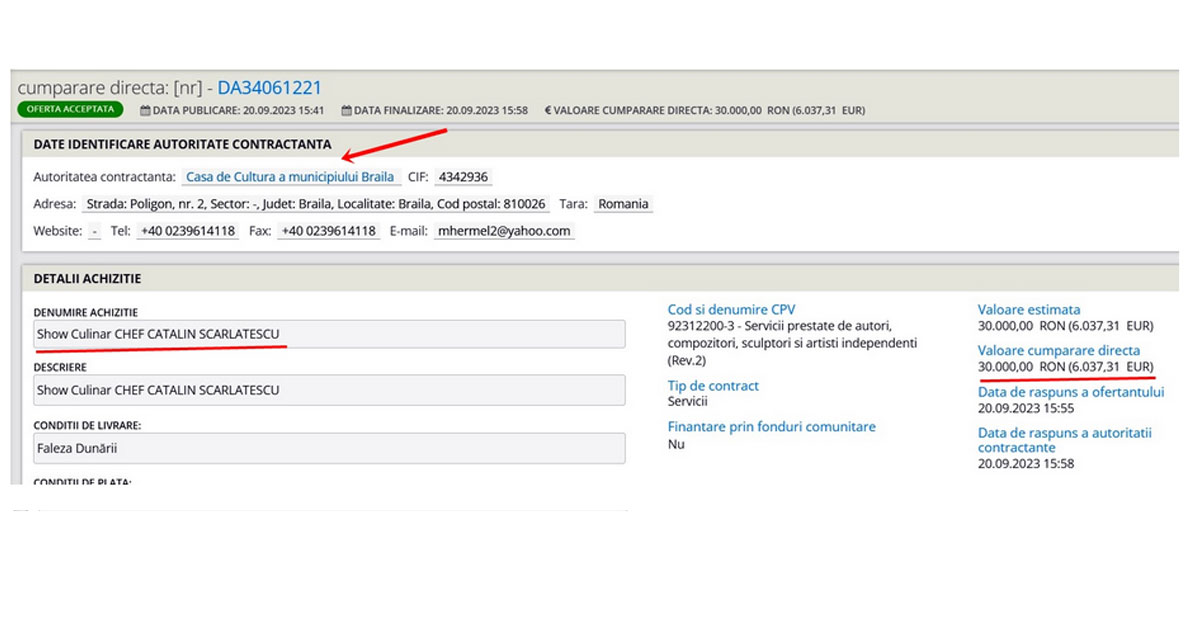Viewport: 1200px width, 627px height.
Task: Click the email mhermel2@yahoo.com
Action: (x=505, y=231)
